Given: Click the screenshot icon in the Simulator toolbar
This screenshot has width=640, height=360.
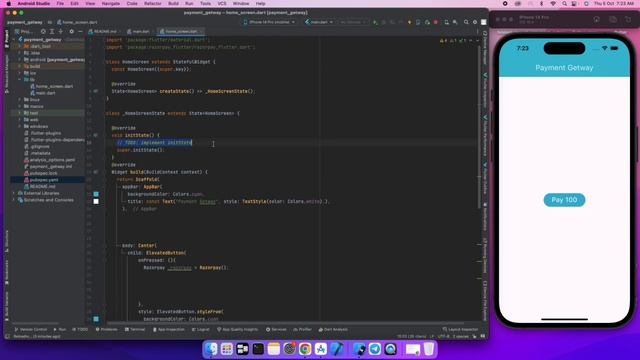Looking at the screenshot, I should tap(613, 19).
